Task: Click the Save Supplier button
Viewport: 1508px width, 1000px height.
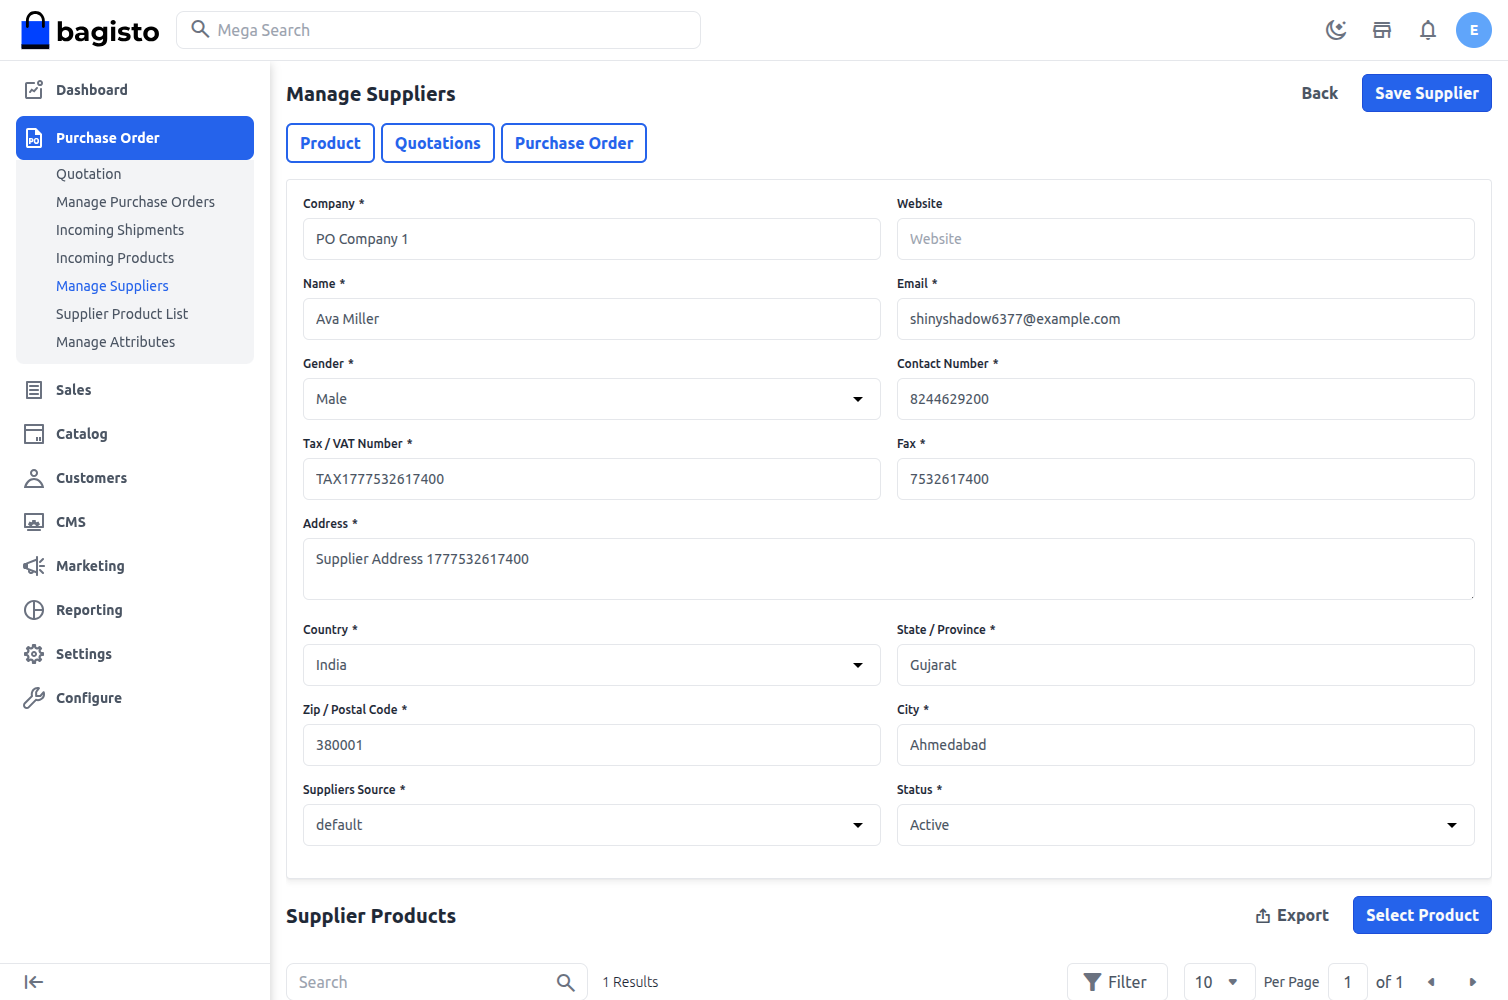Action: pyautogui.click(x=1426, y=93)
